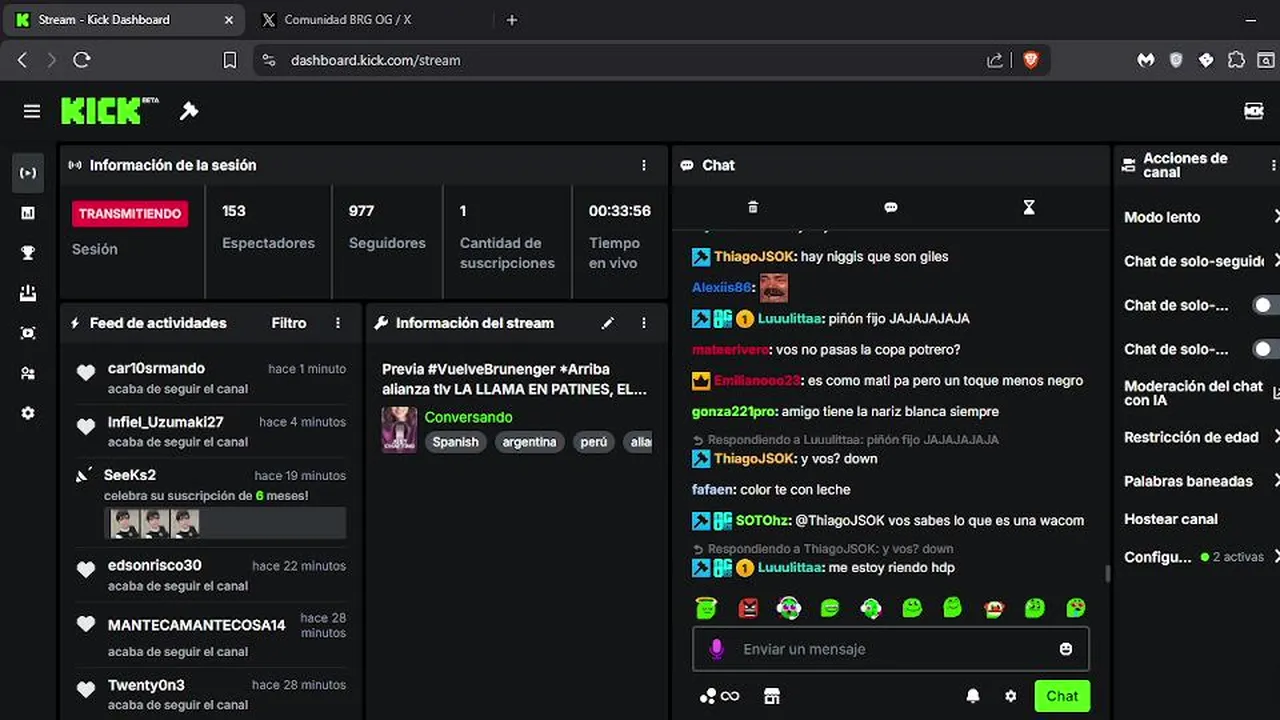Open the trophy achievements sidebar icon
The width and height of the screenshot is (1280, 720).
[28, 253]
